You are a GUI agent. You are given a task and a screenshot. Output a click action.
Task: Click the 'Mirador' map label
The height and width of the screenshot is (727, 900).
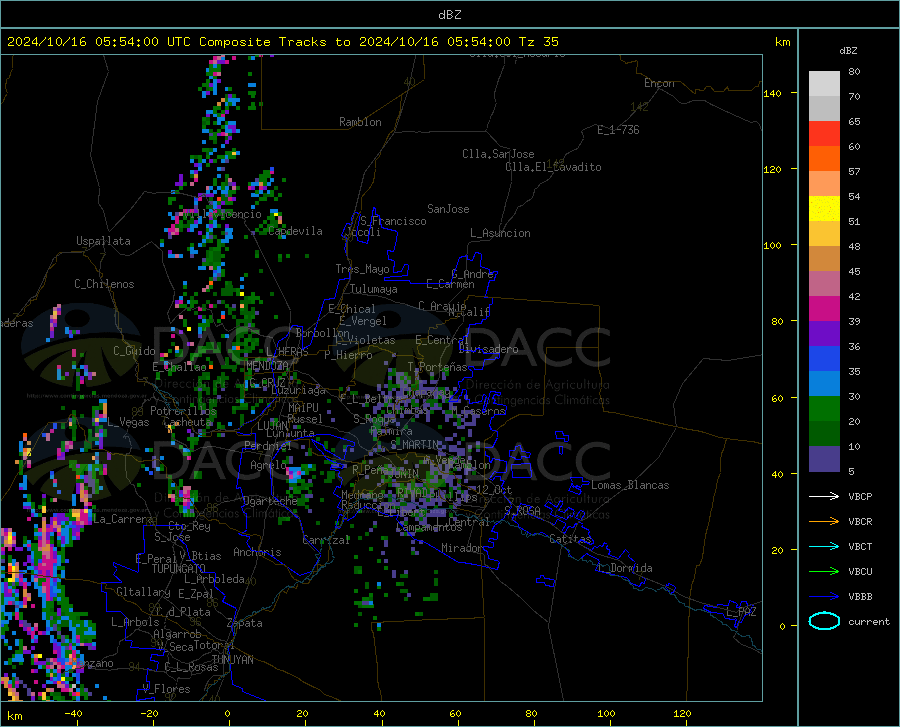461,548
